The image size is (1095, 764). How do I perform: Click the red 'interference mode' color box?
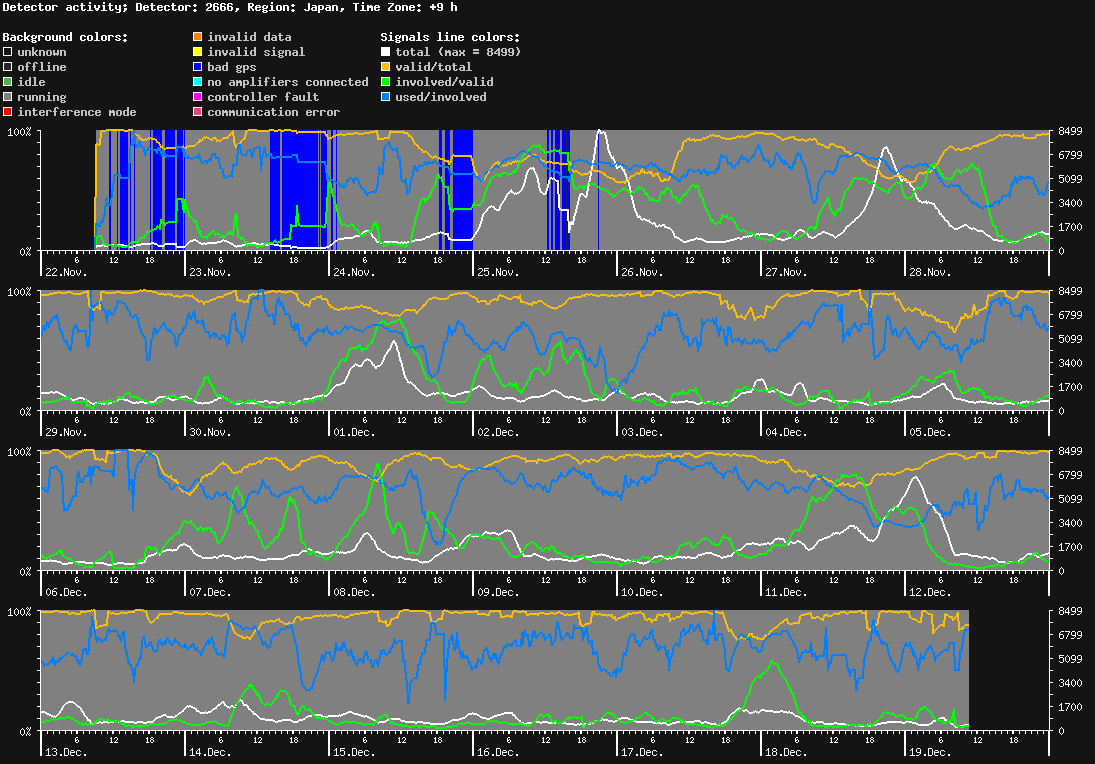(7, 112)
